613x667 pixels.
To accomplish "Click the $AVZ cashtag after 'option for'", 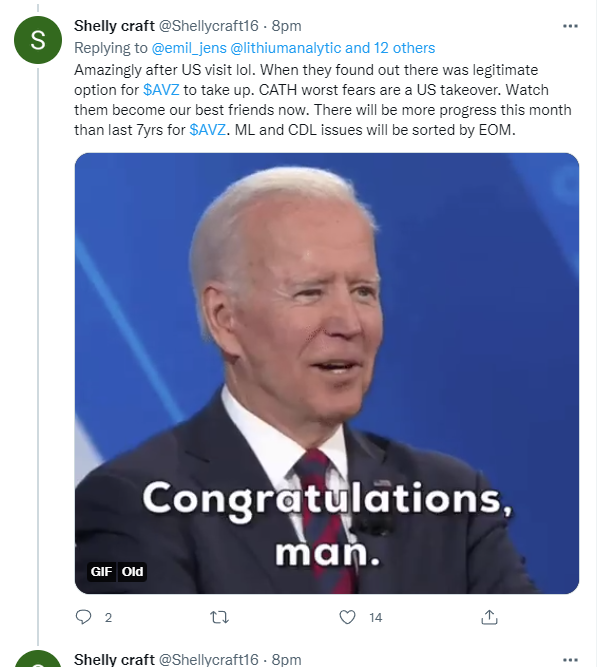I will pyautogui.click(x=161, y=90).
